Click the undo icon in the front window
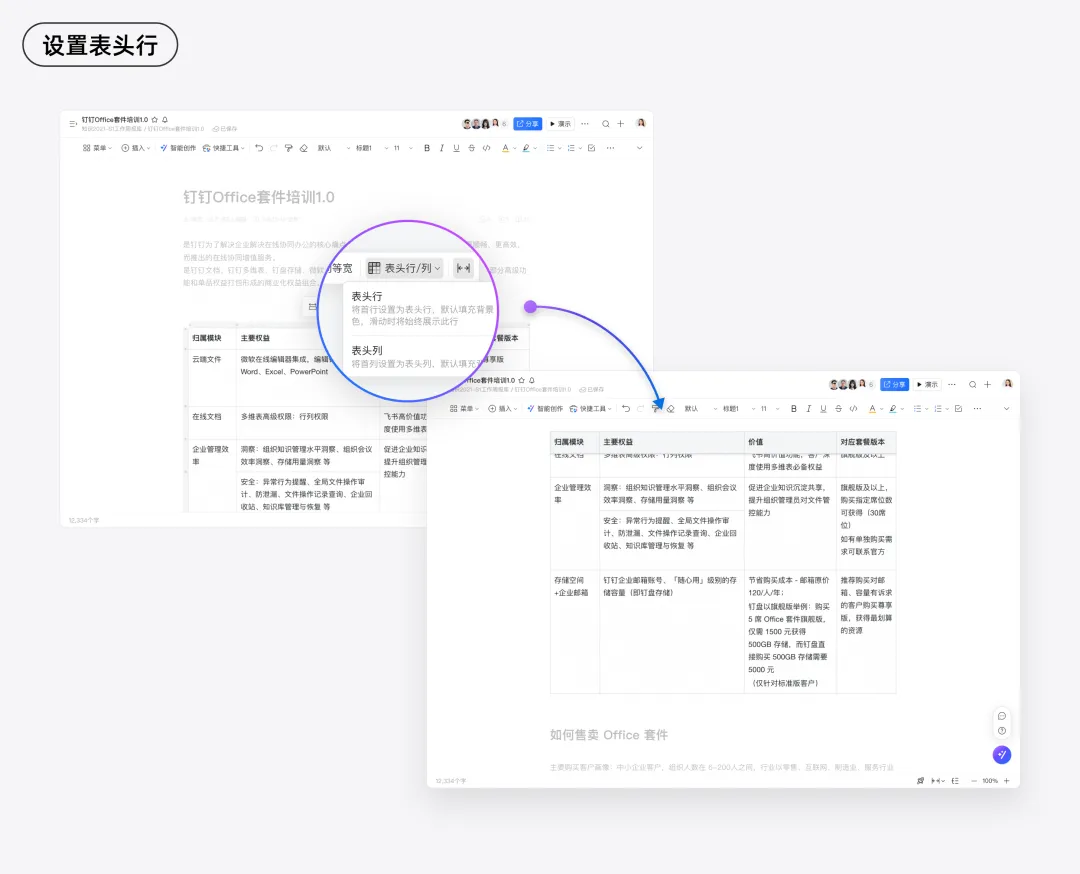The height and width of the screenshot is (874, 1080). click(x=626, y=408)
